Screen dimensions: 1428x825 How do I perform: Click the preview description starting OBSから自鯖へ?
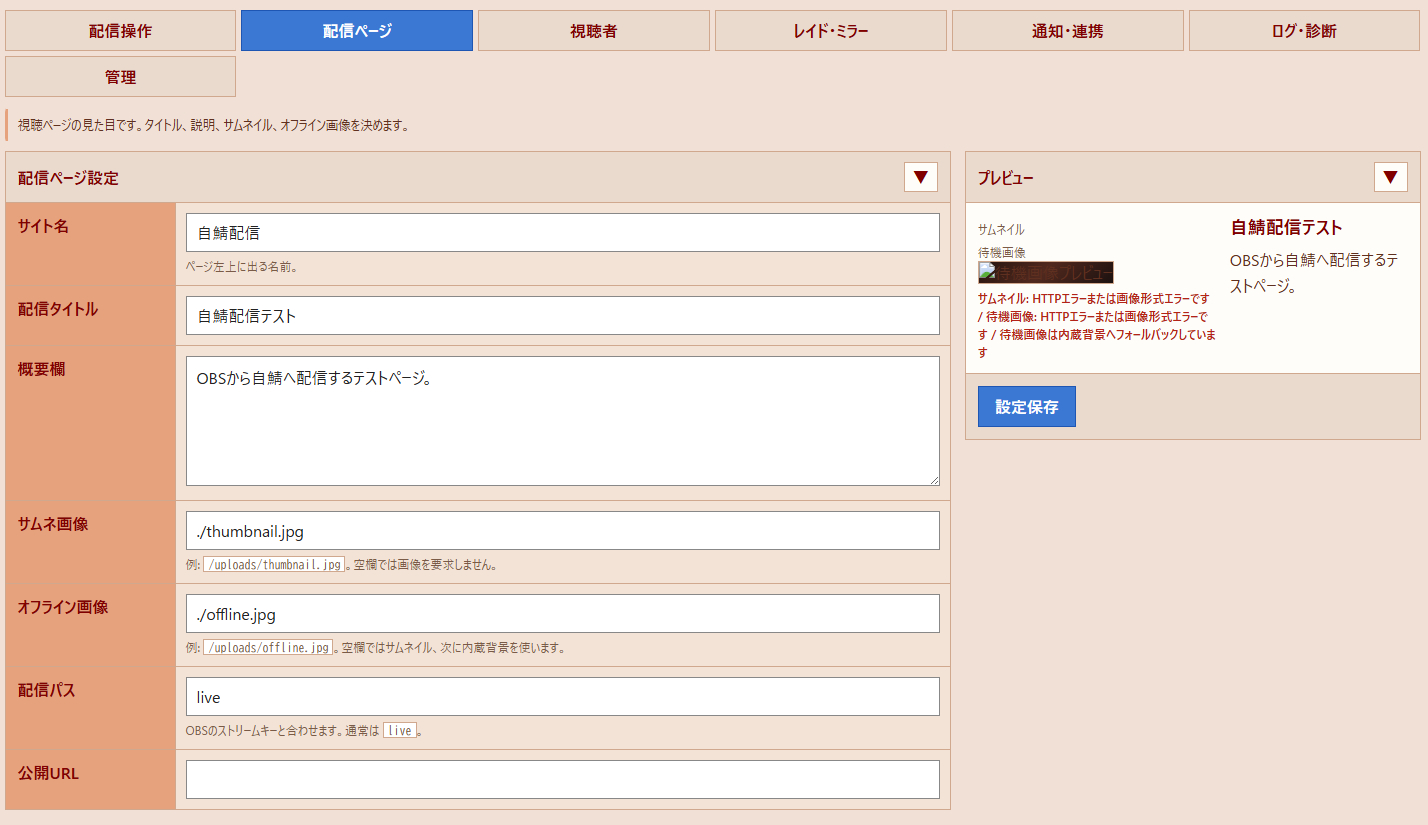point(1313,273)
